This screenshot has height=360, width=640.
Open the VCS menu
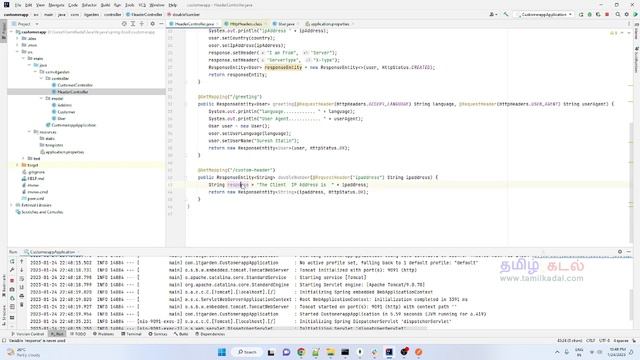pos(142,5)
